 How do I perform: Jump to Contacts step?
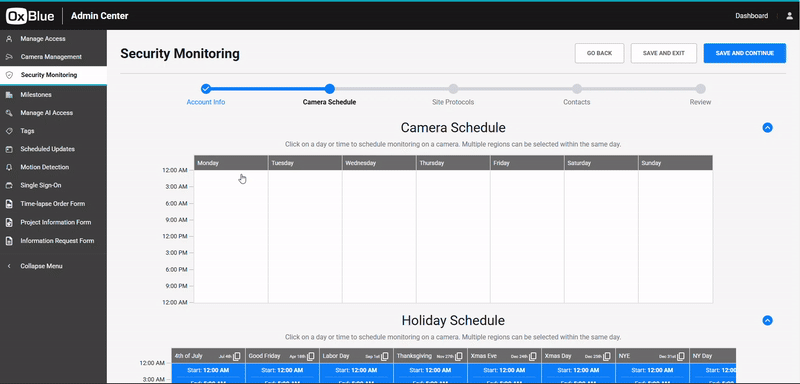click(577, 89)
